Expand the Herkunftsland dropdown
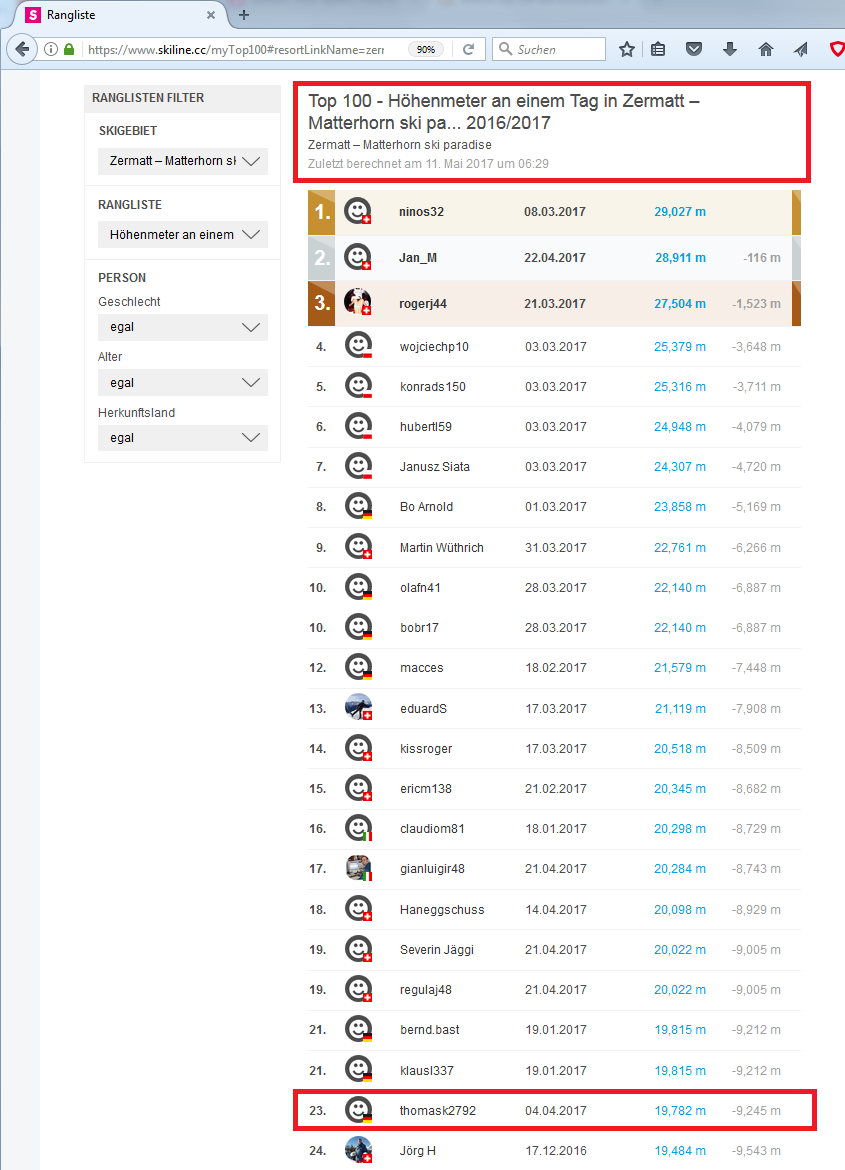This screenshot has height=1170, width=845. pos(183,438)
